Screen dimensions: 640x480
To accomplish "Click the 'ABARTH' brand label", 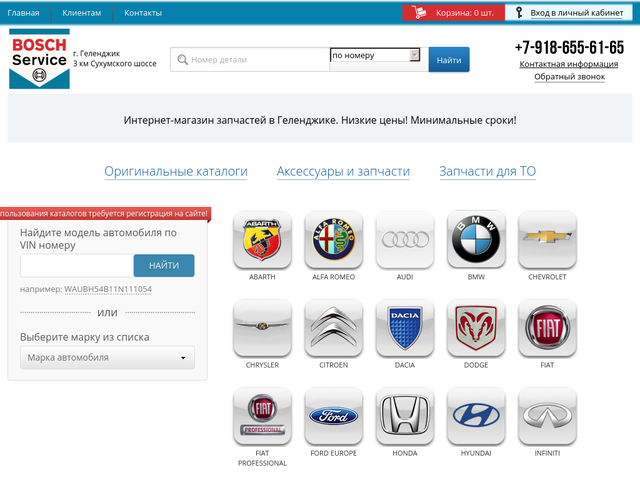I will tap(262, 277).
